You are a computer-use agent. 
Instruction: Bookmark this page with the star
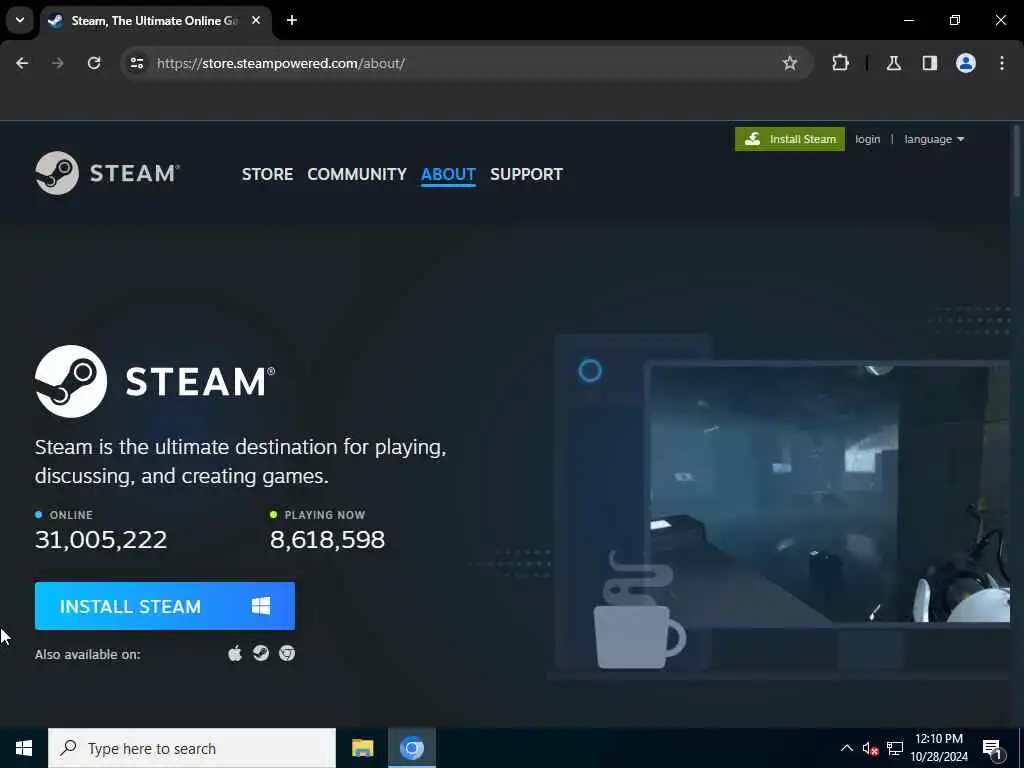[x=790, y=63]
